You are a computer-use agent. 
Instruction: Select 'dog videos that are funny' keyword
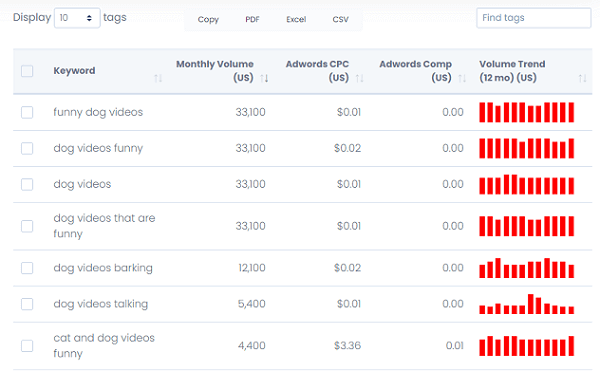tap(104, 226)
